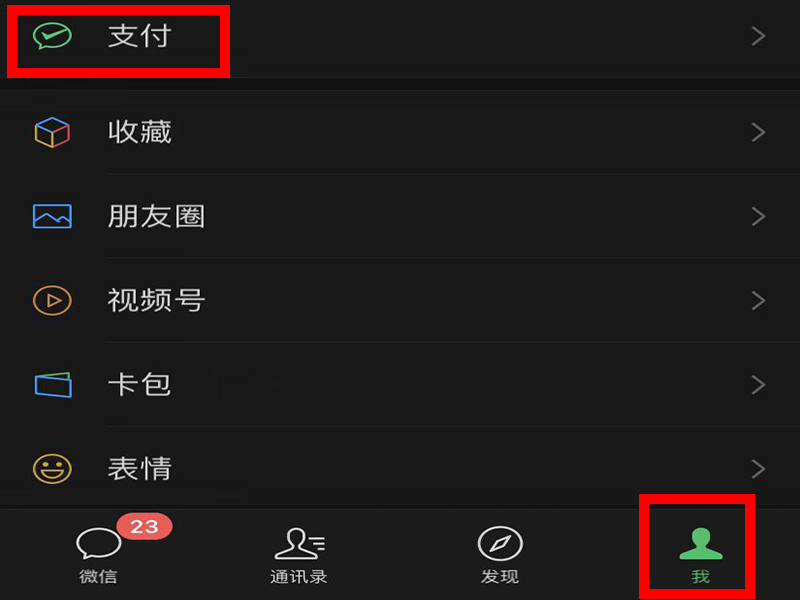Tap the green WeChat Pay icon
Screen dimensions: 800x600
coord(52,36)
